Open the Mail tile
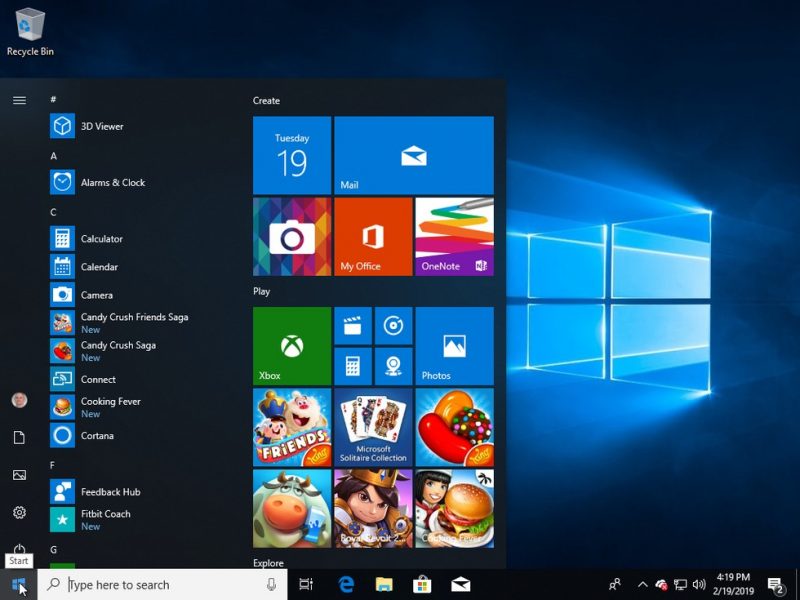 (x=414, y=155)
